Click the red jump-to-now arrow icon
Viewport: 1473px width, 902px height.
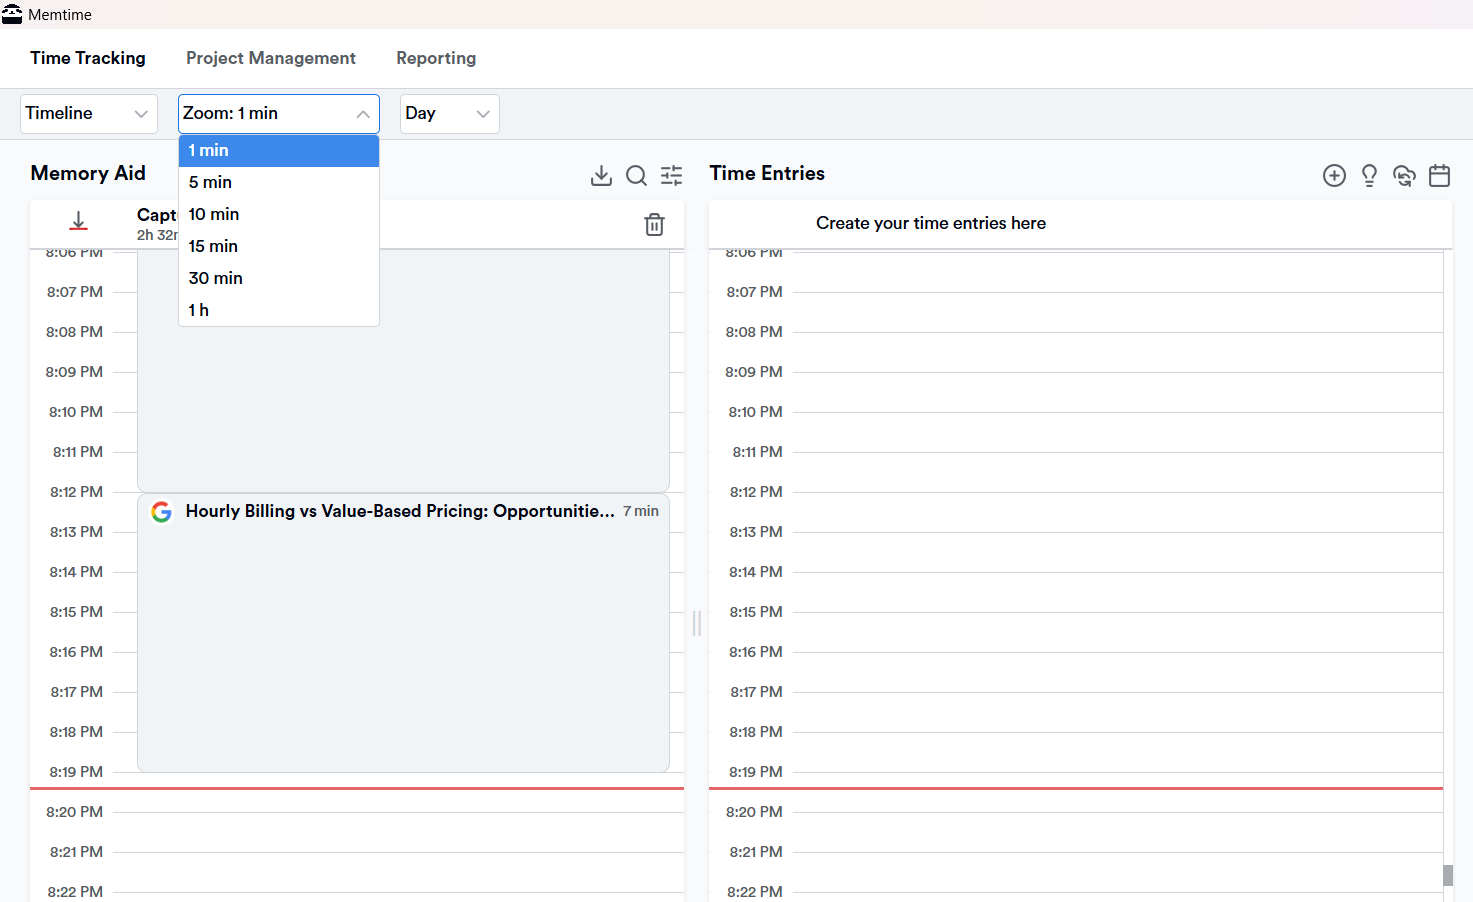pos(79,221)
